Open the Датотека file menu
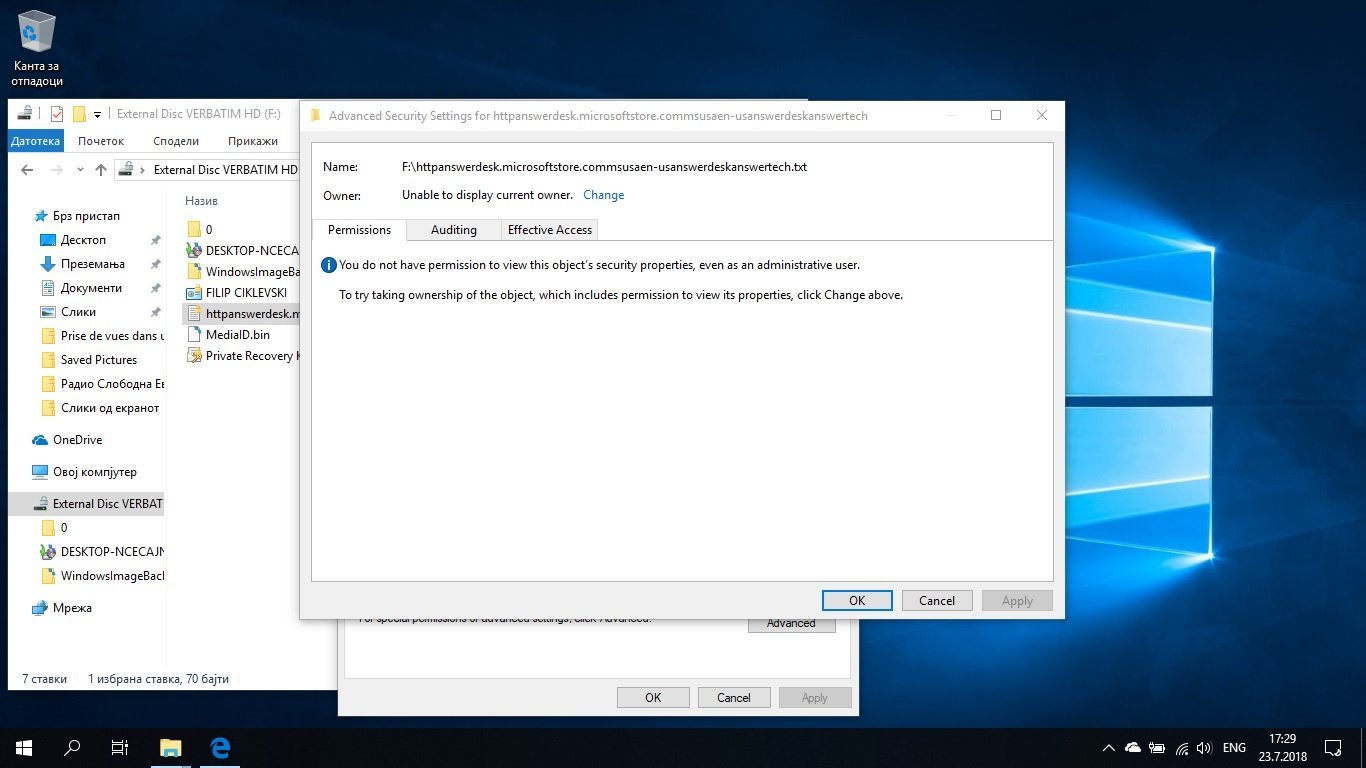1366x768 pixels. point(36,141)
